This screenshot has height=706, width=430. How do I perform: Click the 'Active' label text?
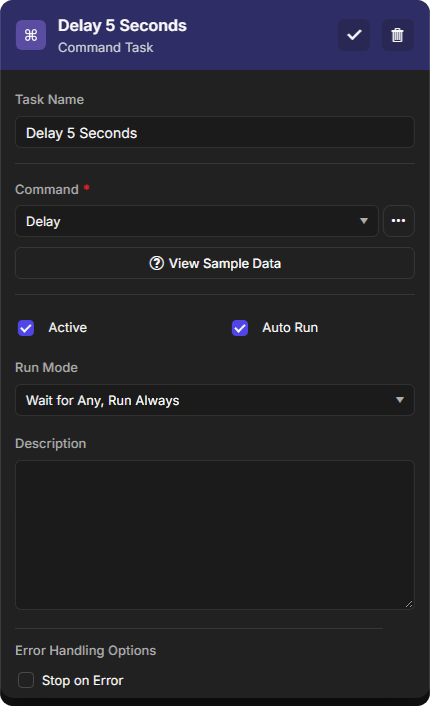[x=68, y=327]
